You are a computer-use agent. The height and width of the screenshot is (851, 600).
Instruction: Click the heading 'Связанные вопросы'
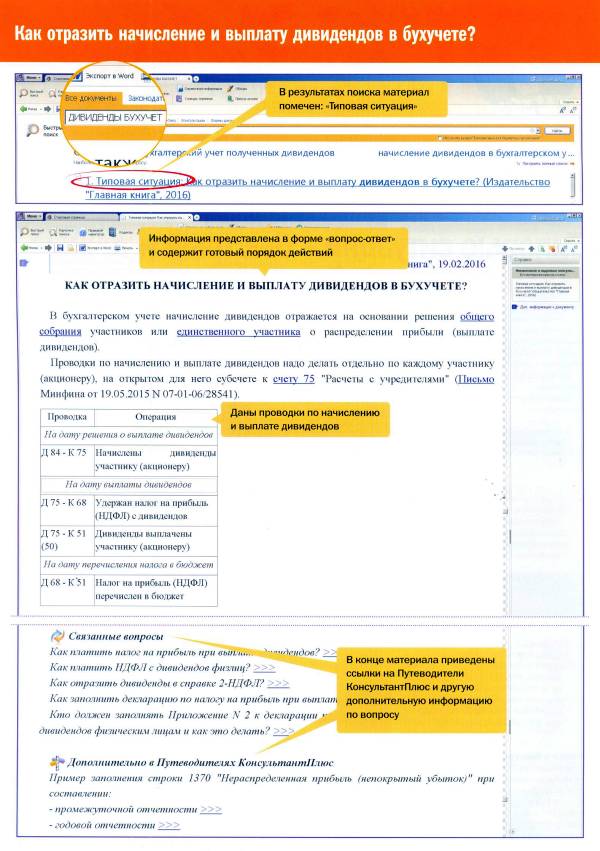coord(116,636)
